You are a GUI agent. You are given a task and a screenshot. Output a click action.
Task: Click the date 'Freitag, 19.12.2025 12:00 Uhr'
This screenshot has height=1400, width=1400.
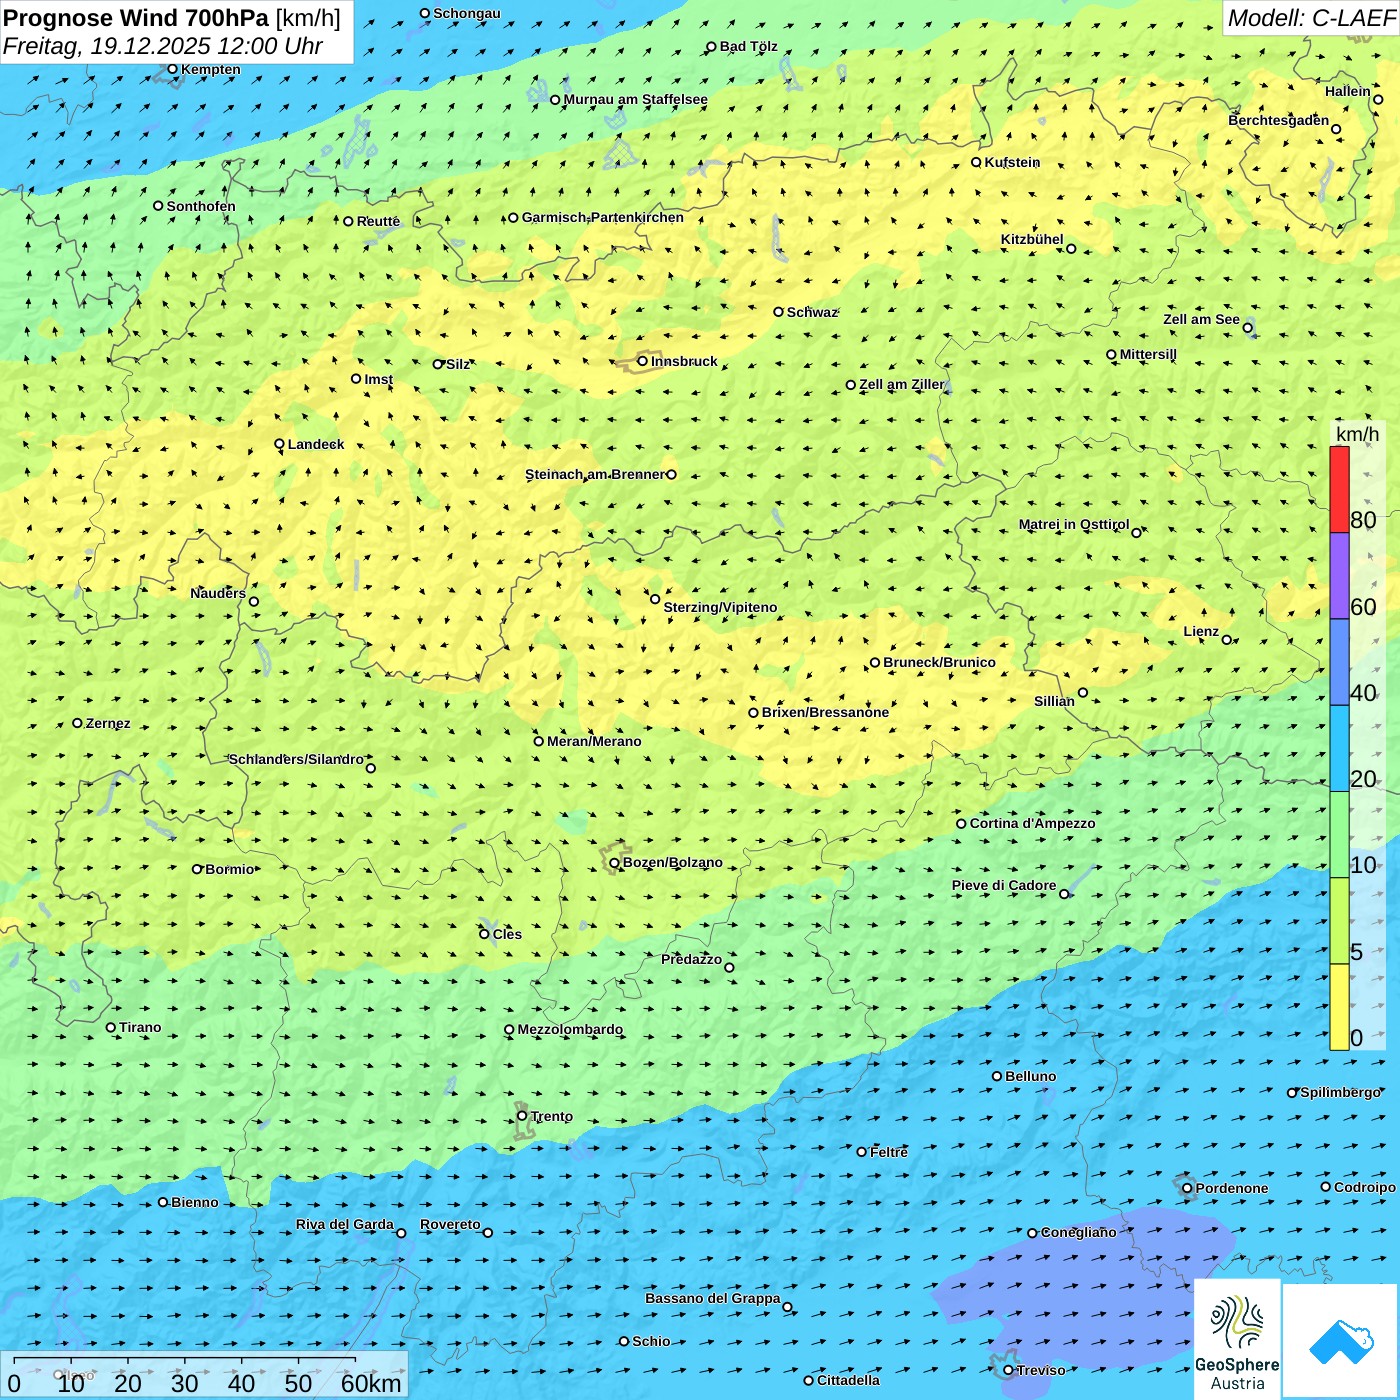[x=163, y=46]
